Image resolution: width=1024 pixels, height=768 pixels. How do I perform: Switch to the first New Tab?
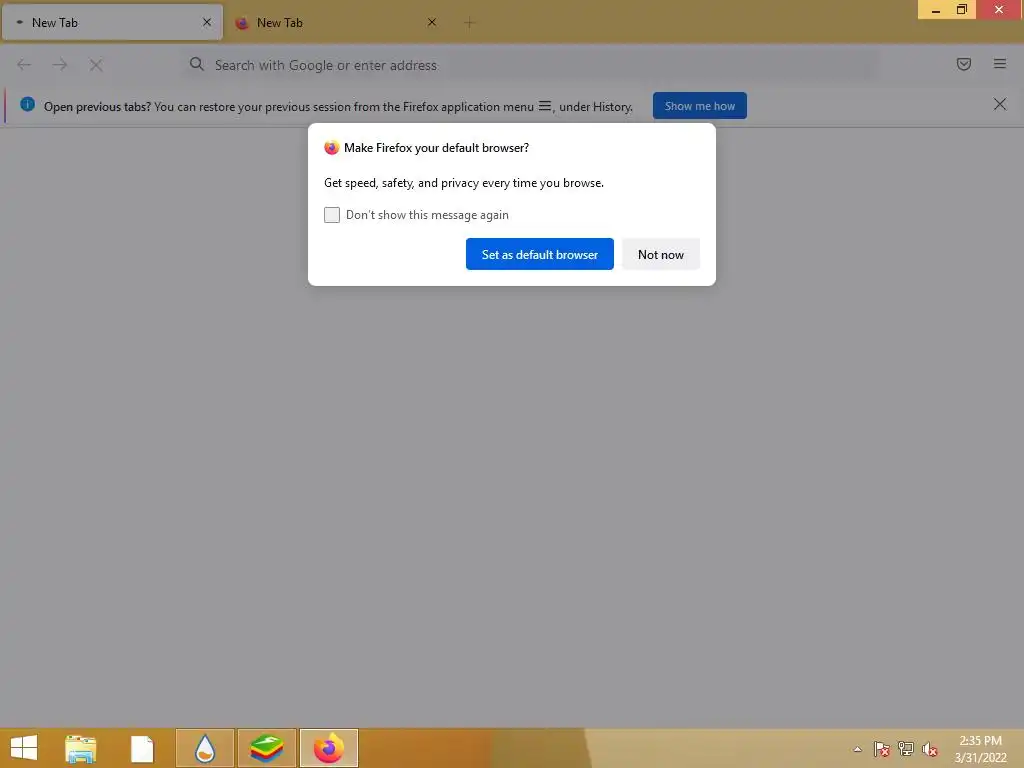point(112,22)
